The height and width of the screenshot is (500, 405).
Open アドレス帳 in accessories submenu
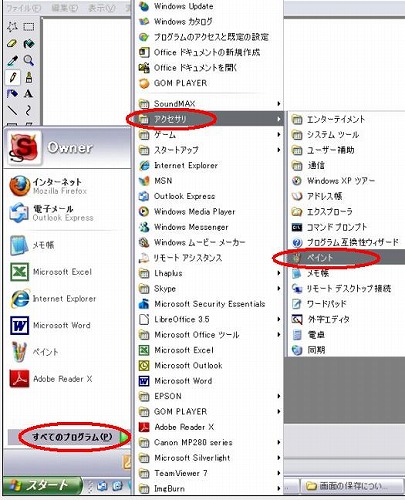tap(347, 196)
